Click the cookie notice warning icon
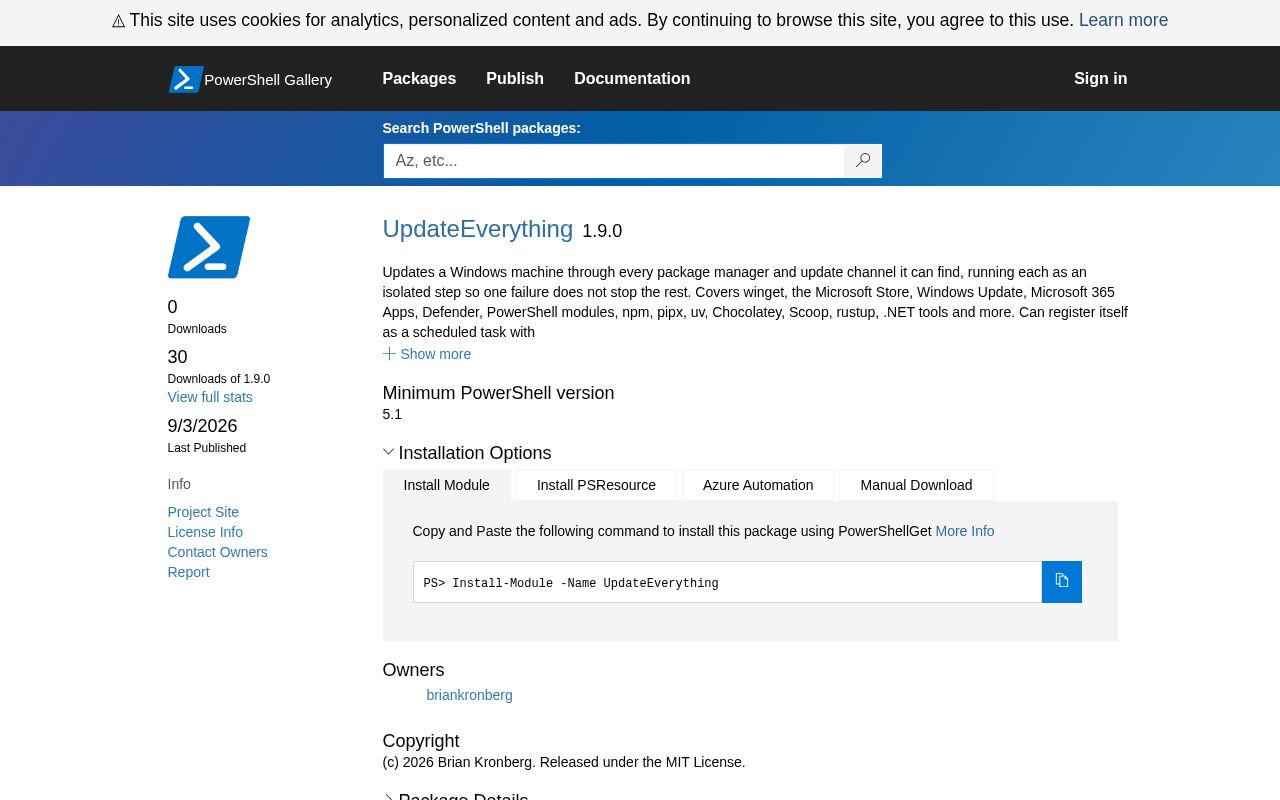 pos(118,21)
